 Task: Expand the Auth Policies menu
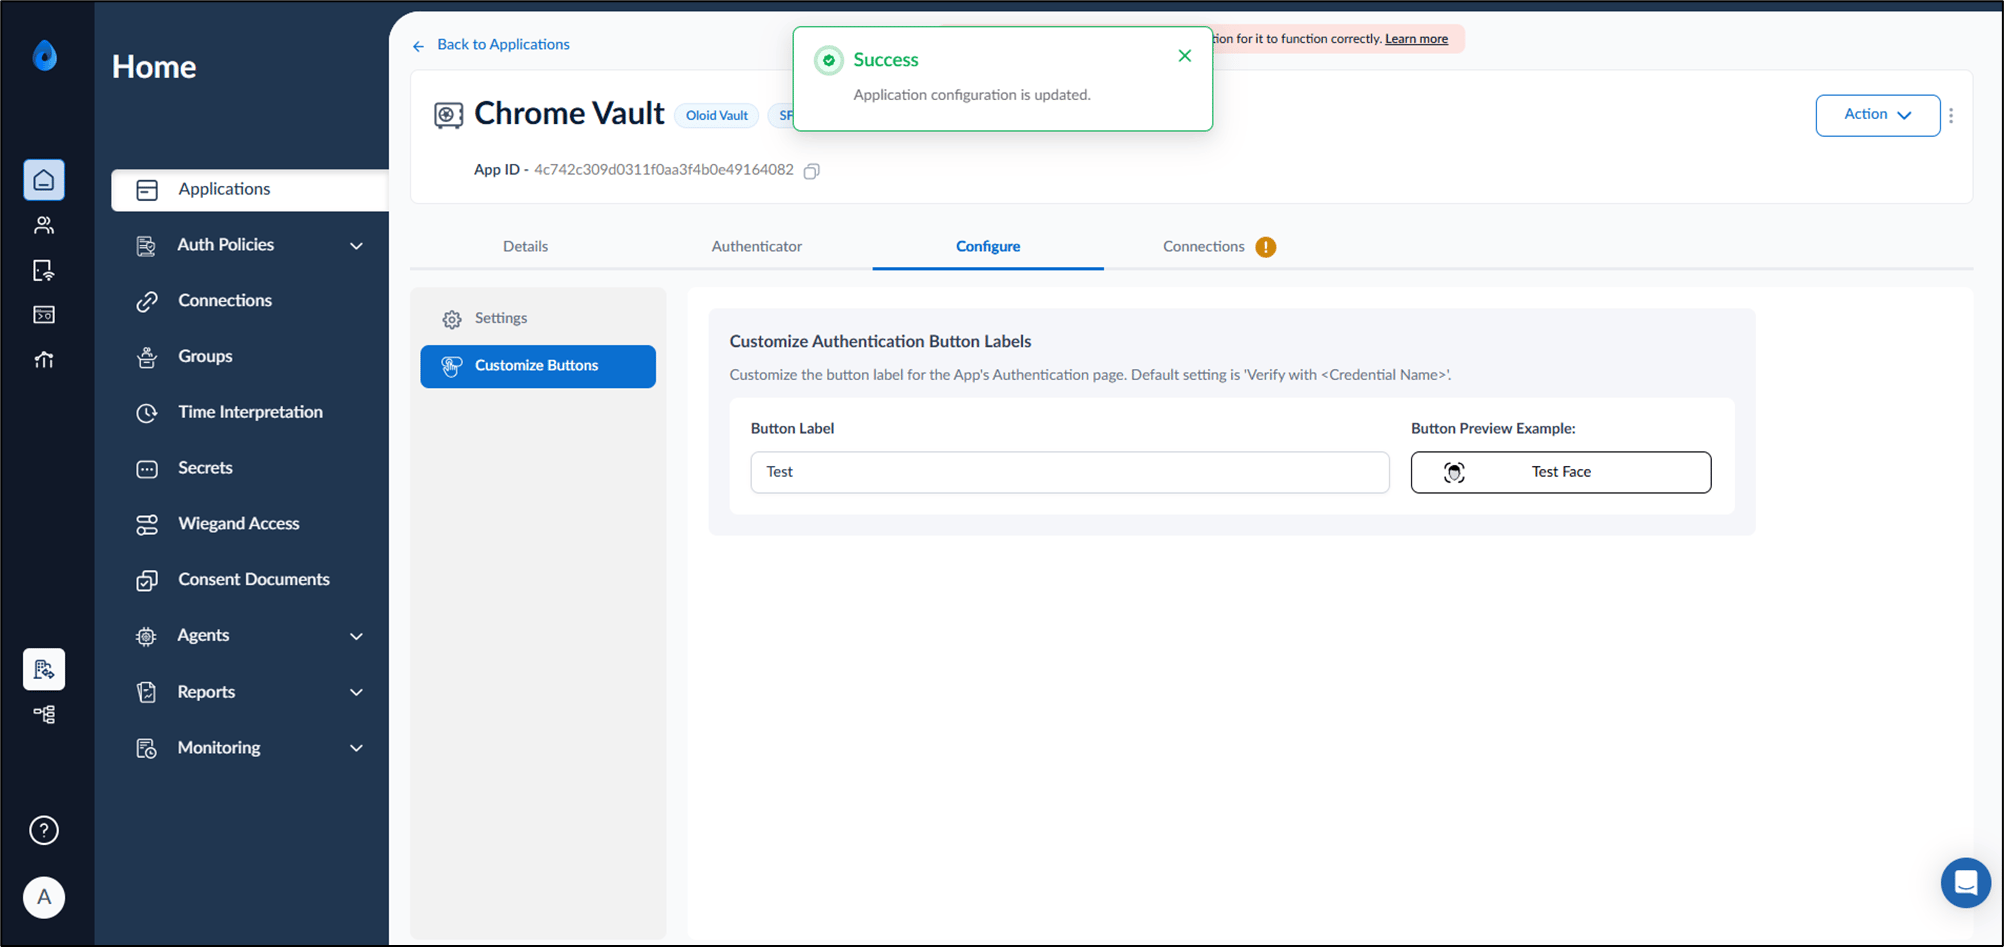[x=249, y=245]
